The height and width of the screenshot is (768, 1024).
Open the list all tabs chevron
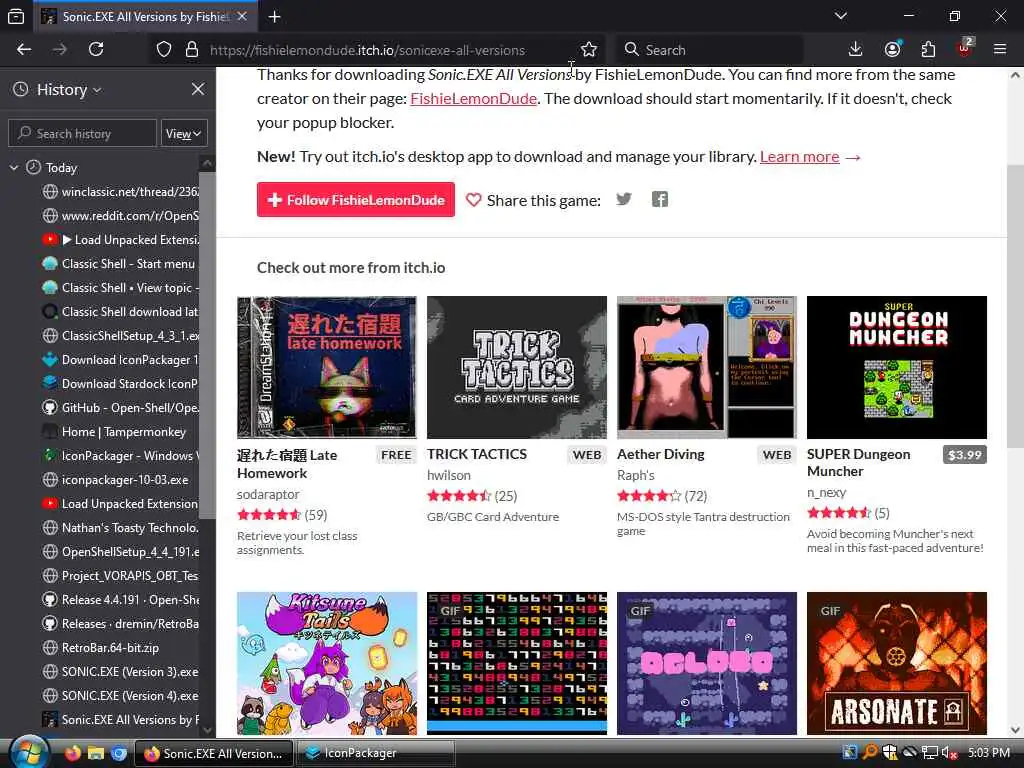click(840, 16)
